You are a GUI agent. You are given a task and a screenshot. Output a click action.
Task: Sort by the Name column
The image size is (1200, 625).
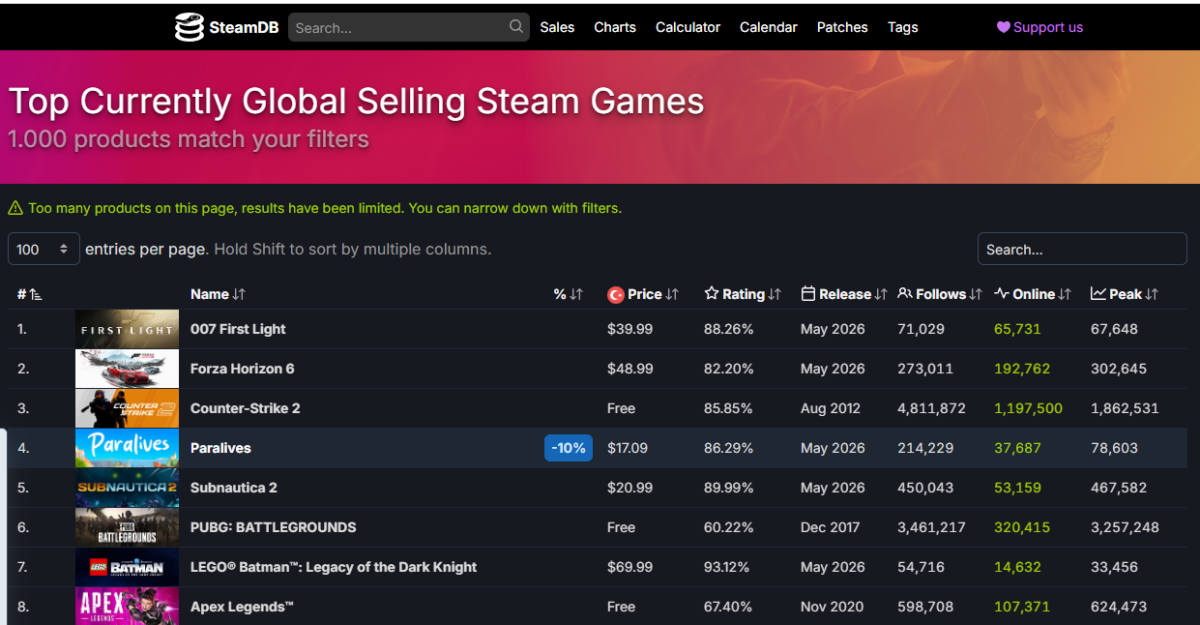(x=218, y=294)
